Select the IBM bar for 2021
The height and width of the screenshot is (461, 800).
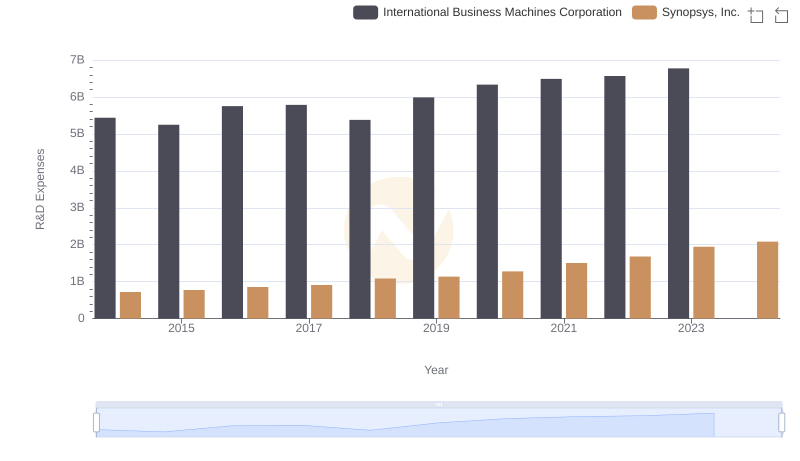551,198
